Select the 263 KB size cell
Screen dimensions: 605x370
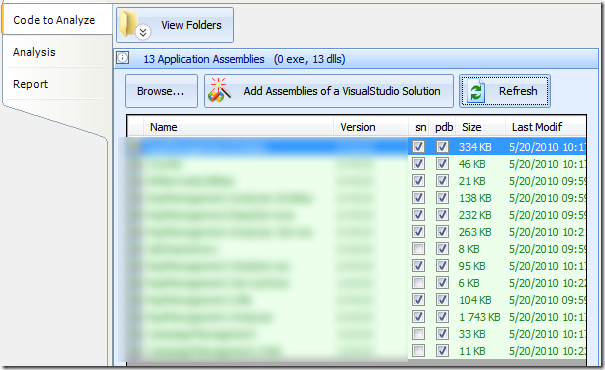click(x=475, y=232)
